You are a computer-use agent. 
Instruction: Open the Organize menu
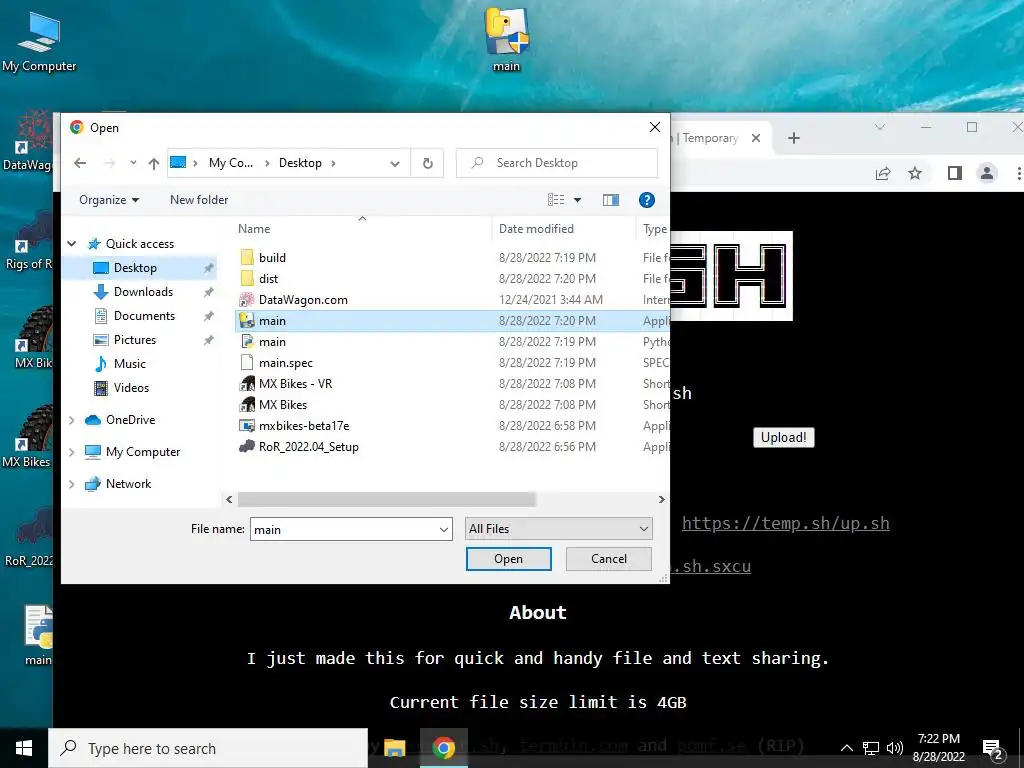click(109, 200)
